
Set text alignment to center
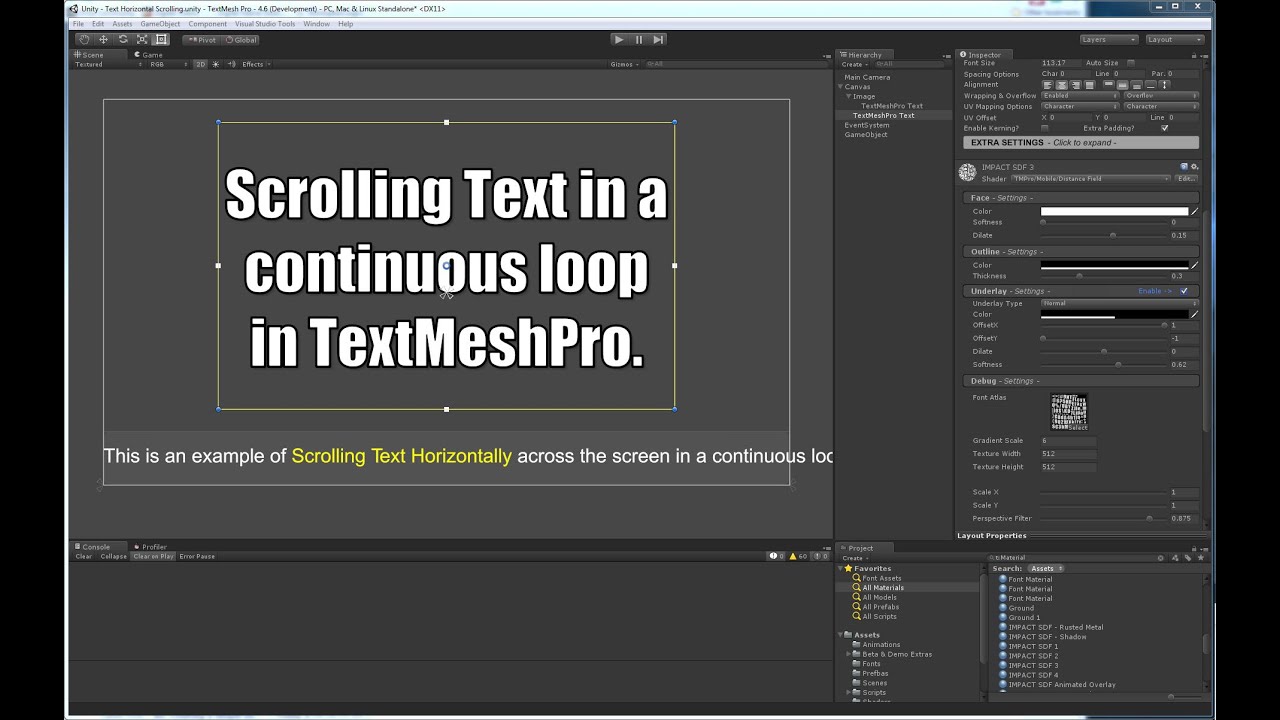pyautogui.click(x=1062, y=85)
